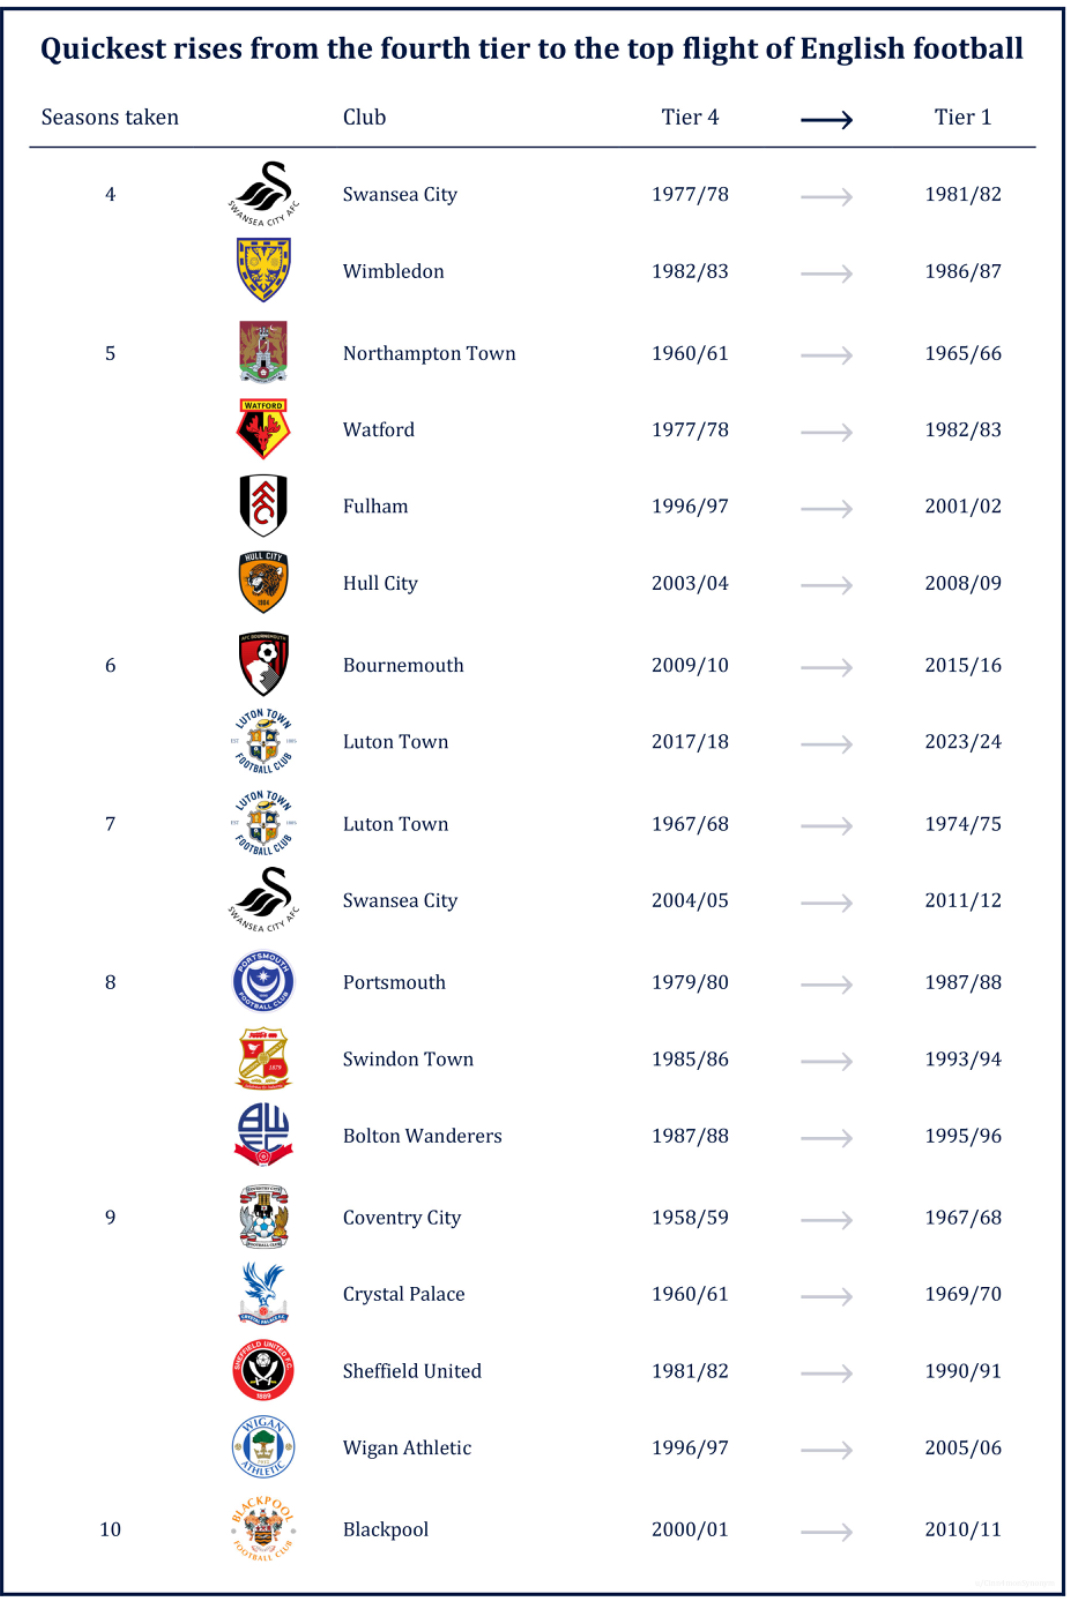Select the Watford badge
Screen dimensions: 1070x1600
(x=263, y=429)
